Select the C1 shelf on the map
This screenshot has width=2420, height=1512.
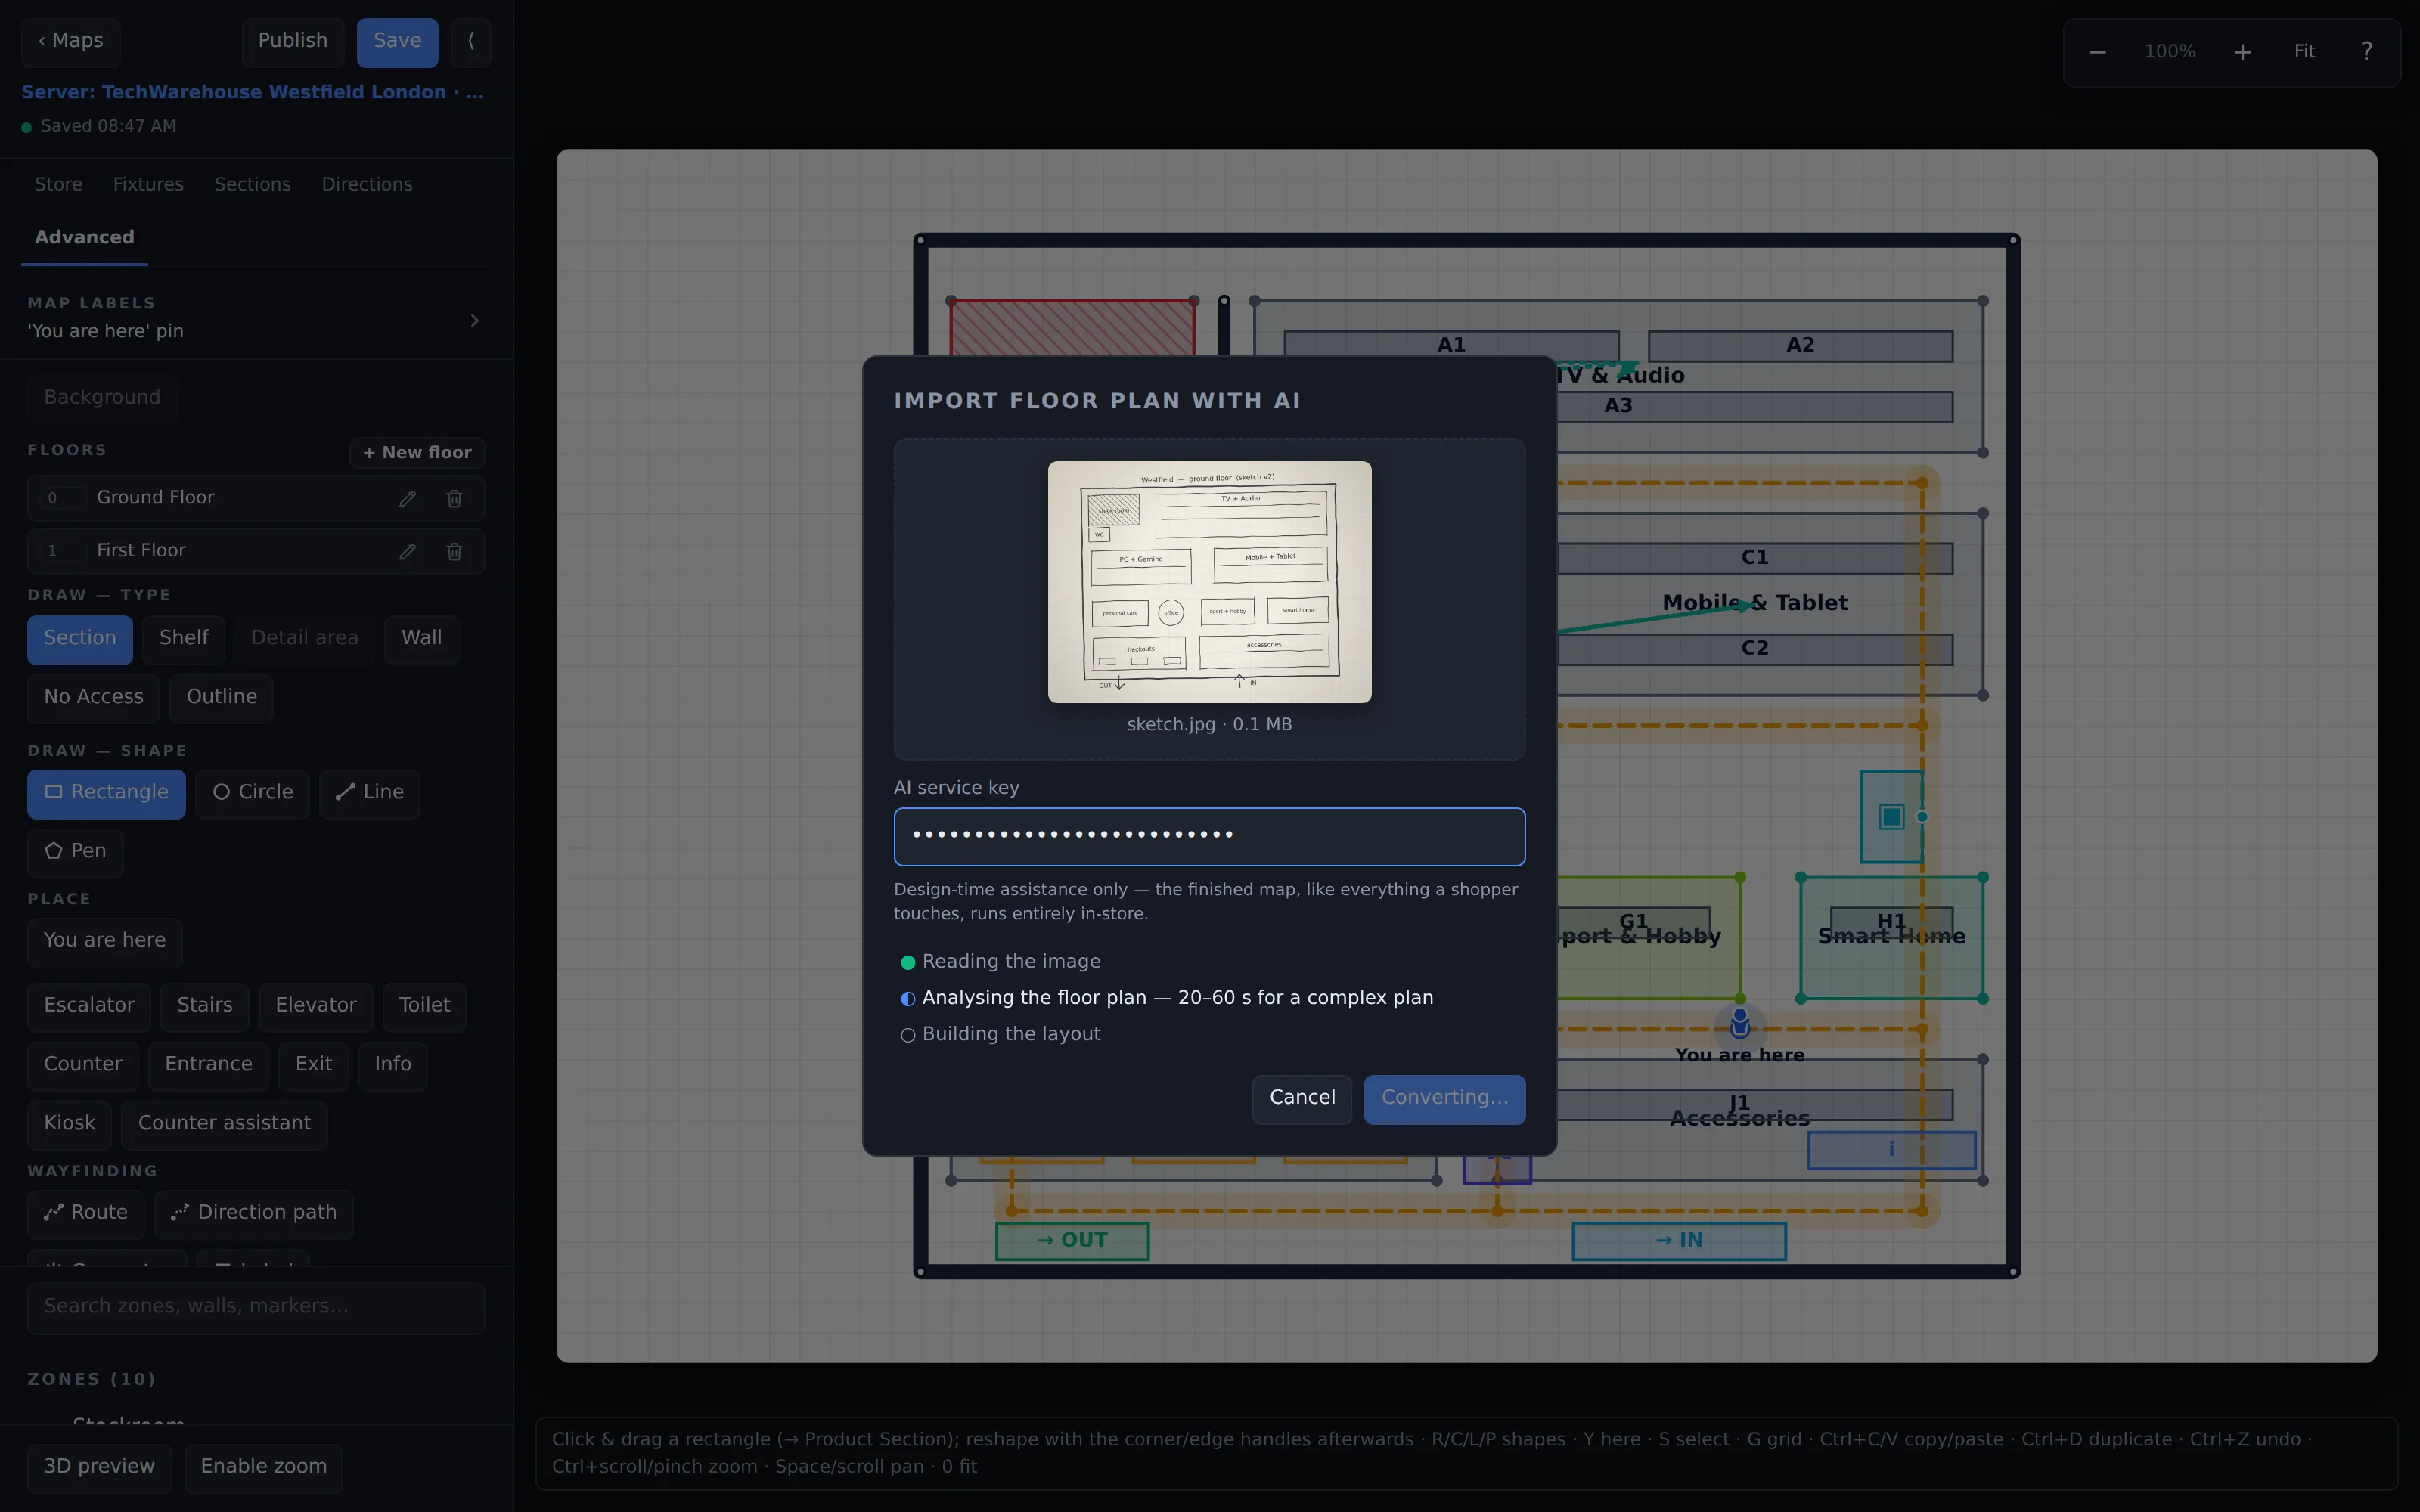click(x=1755, y=558)
